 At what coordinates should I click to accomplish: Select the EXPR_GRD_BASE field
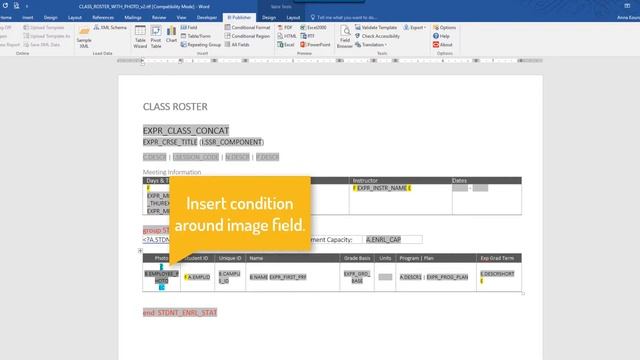[357, 277]
